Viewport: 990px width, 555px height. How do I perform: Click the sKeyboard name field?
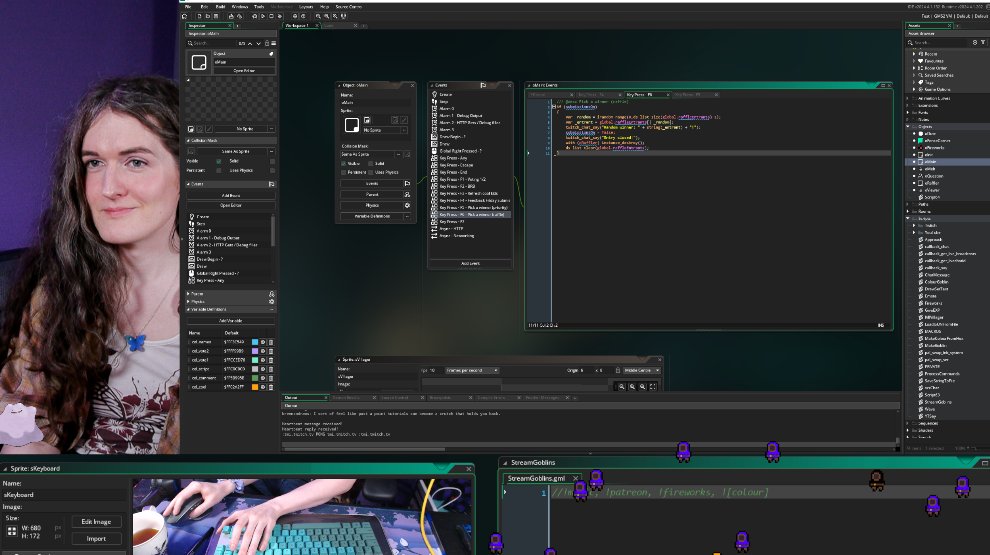63,495
